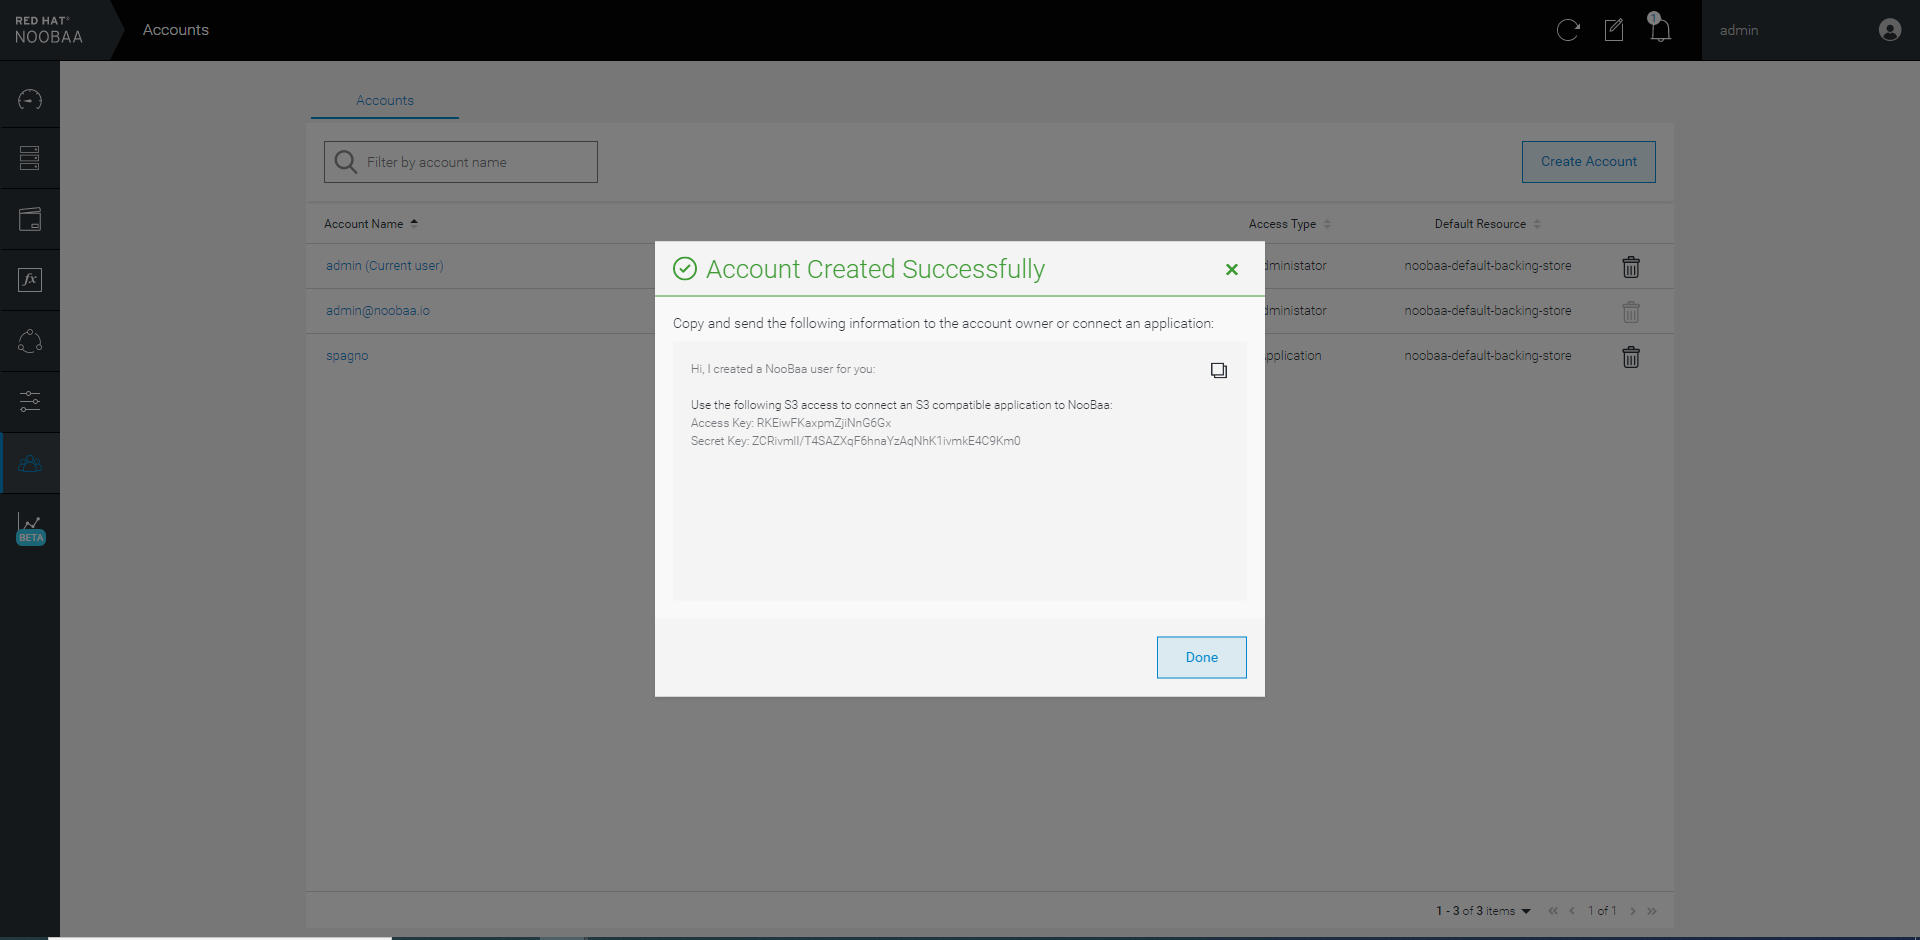The height and width of the screenshot is (940, 1920).
Task: Expand the items per page dropdown
Action: tap(1525, 911)
